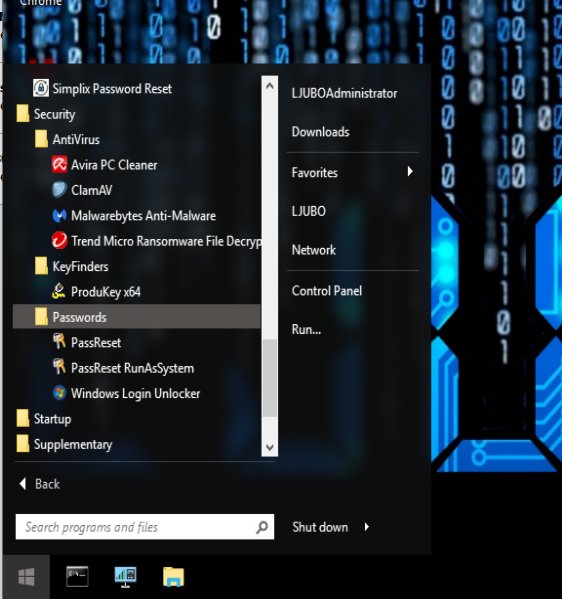Run the PassReset tool
562x599 pixels.
point(87,343)
